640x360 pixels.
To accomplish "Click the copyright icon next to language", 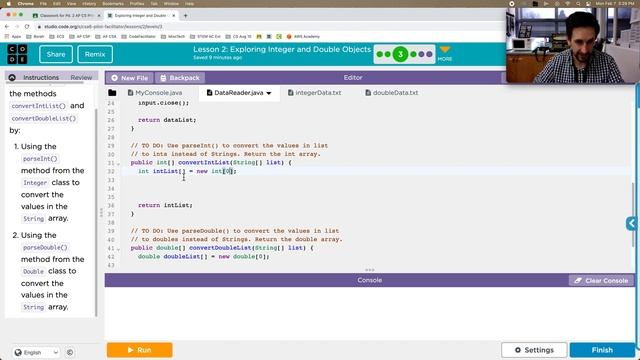I will 70,352.
